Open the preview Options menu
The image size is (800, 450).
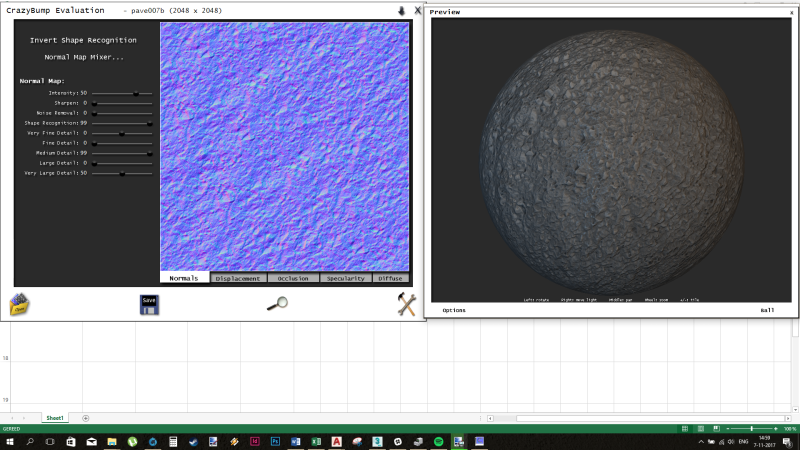click(x=454, y=310)
